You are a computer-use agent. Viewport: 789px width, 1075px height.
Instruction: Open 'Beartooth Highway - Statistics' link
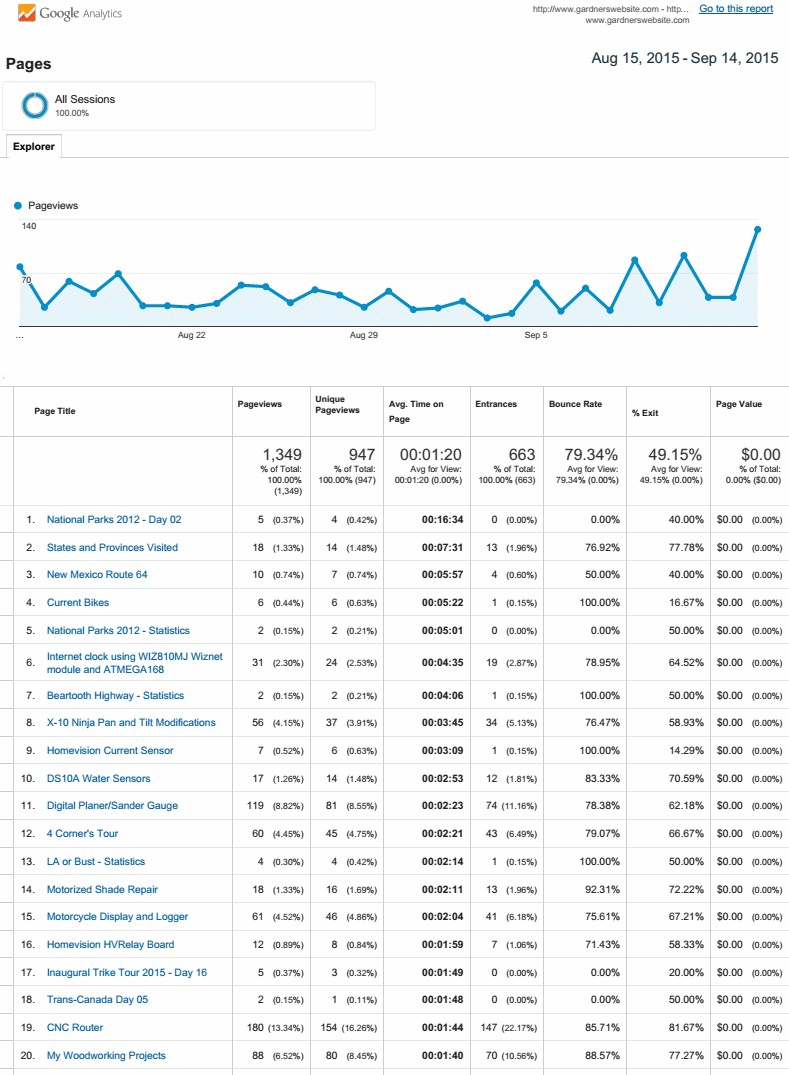click(x=115, y=695)
